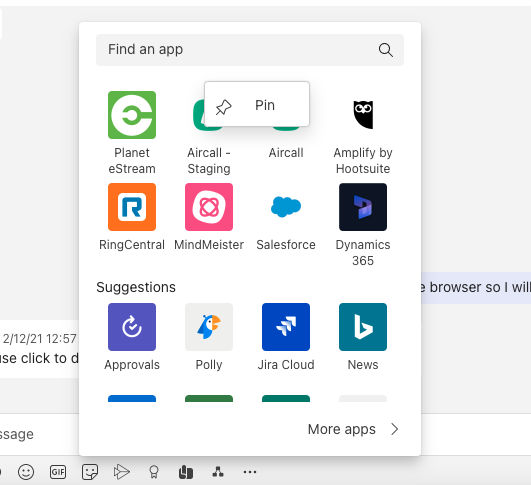This screenshot has width=531, height=485.
Task: Launch the MindMeister app
Action: click(209, 207)
